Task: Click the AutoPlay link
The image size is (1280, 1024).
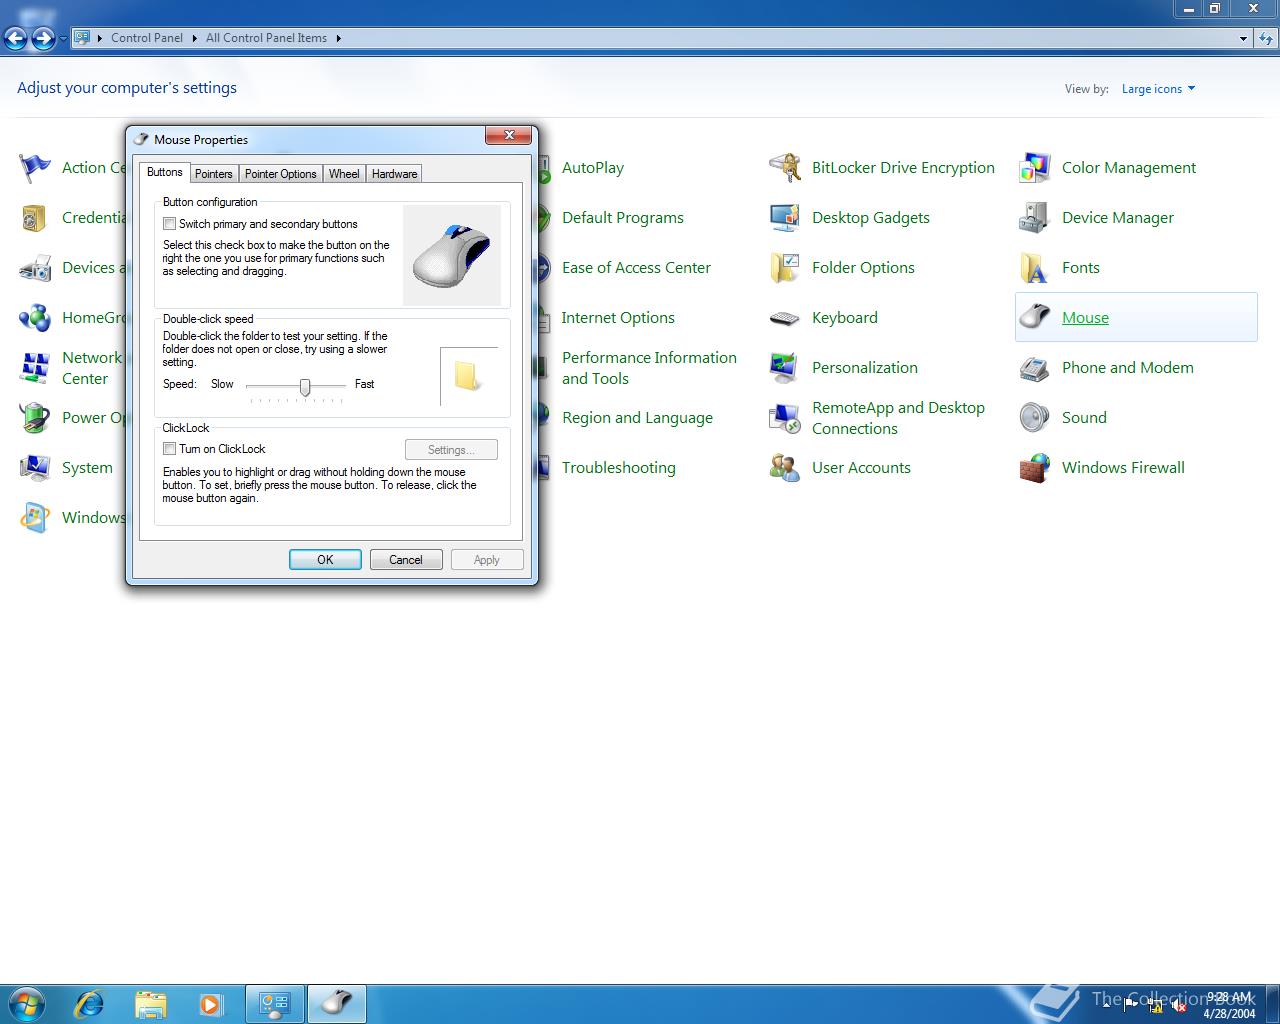Action: 593,168
